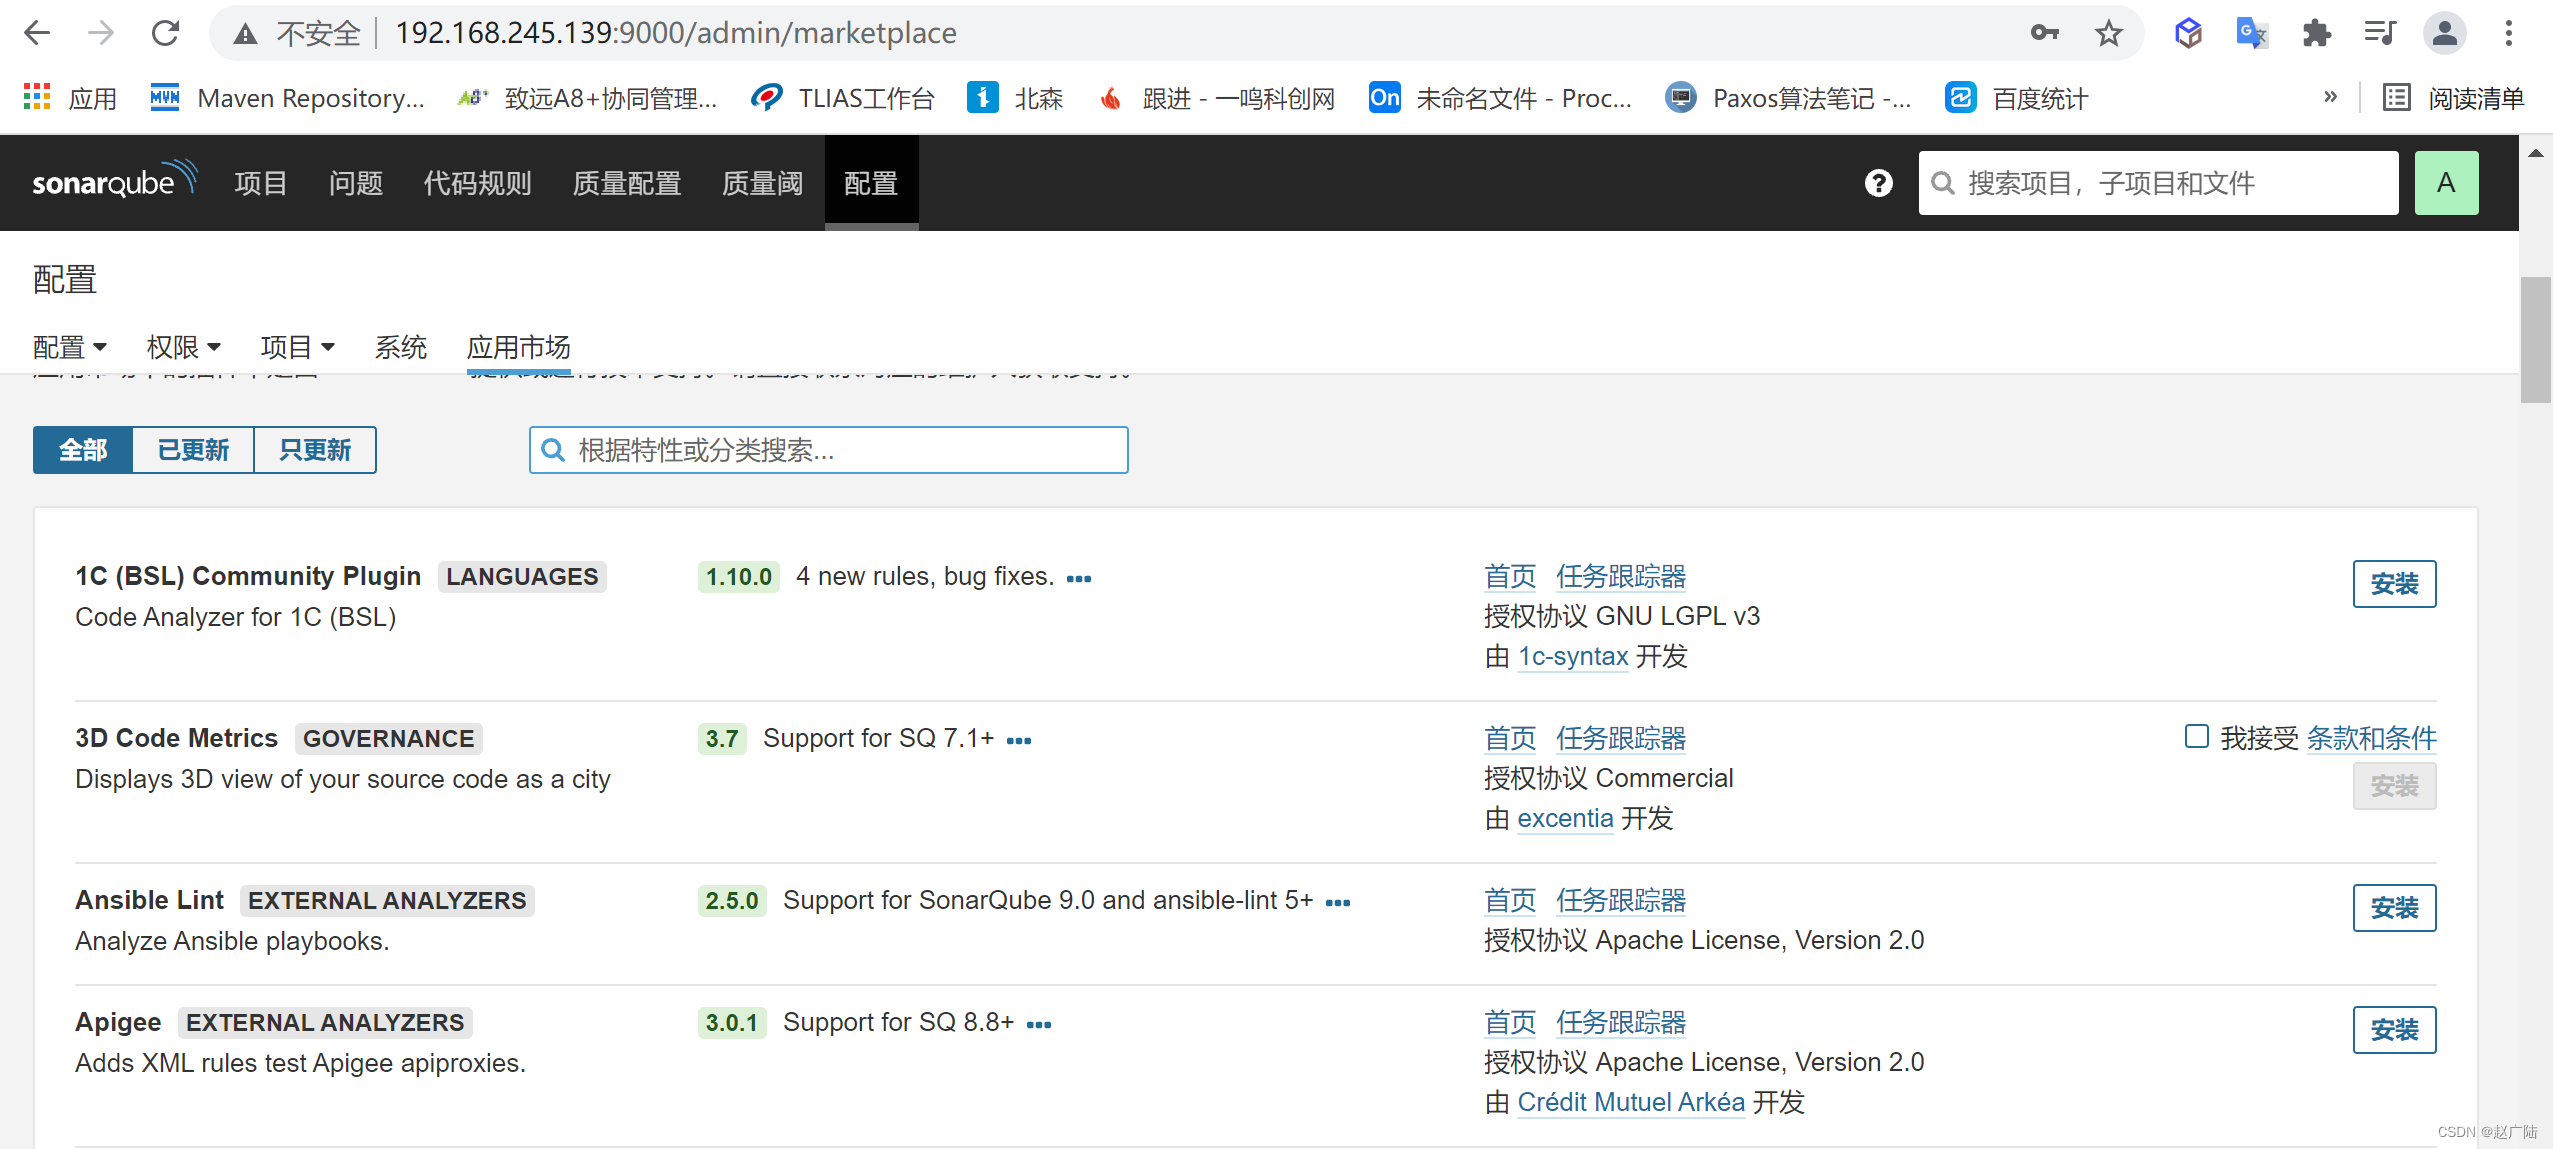The image size is (2553, 1149).
Task: Open saved passwords key icon
Action: [x=2044, y=33]
